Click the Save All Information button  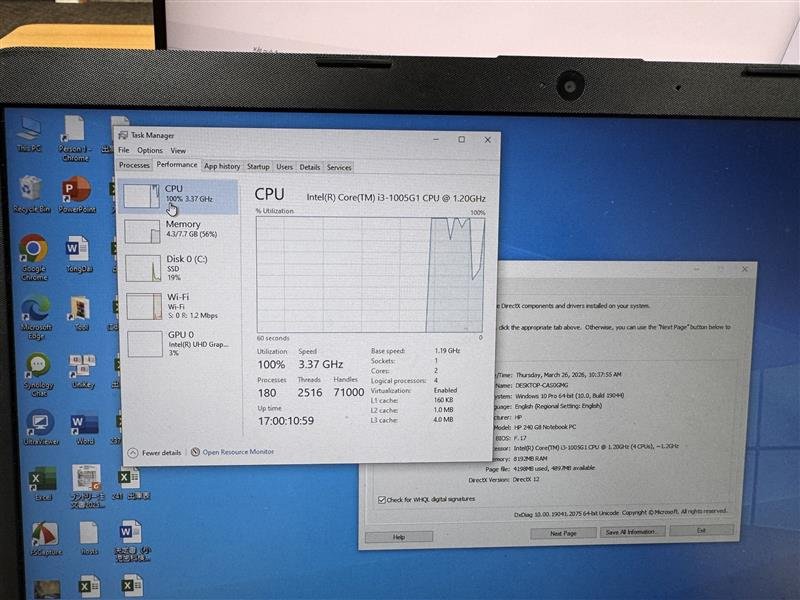(632, 532)
